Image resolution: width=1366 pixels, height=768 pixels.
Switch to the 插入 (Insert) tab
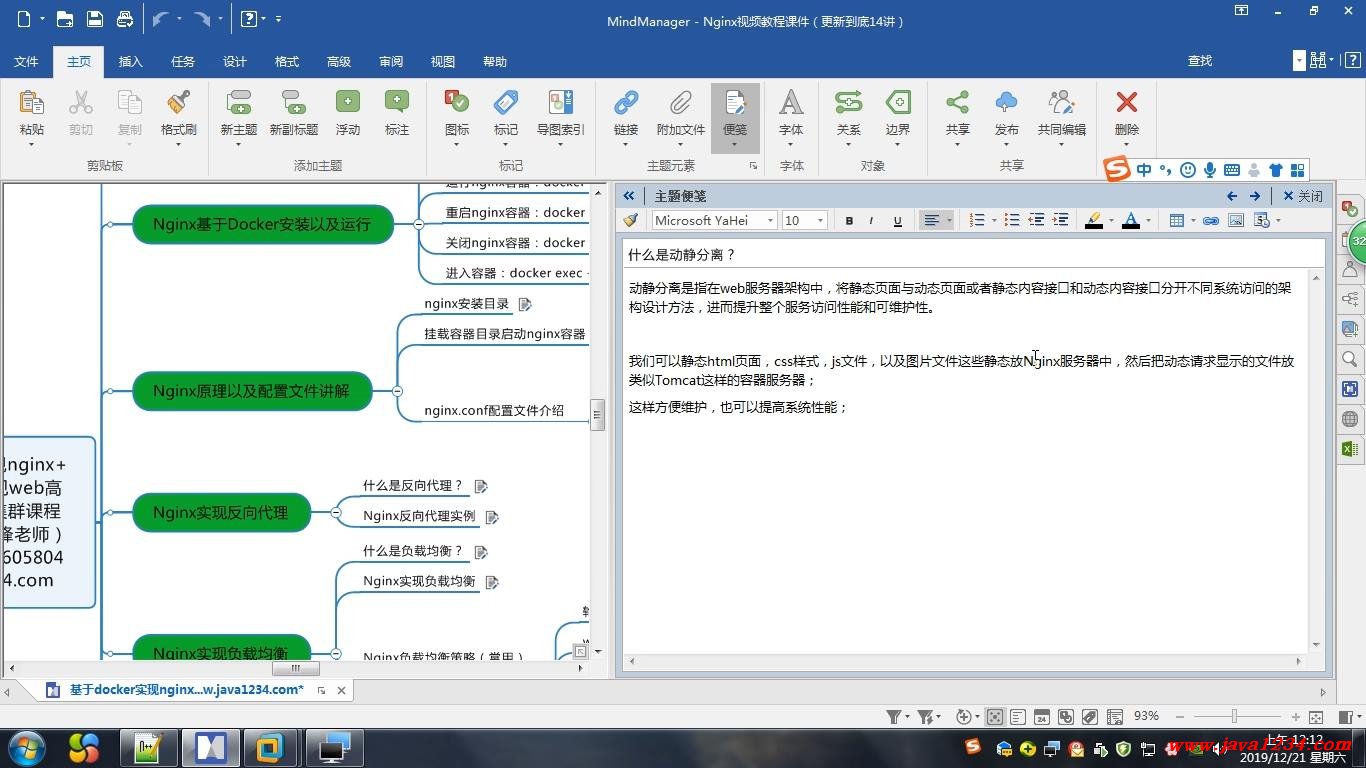tap(131, 61)
